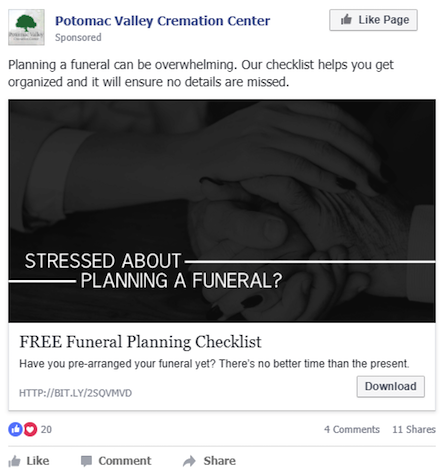
Task: Click the Download button
Action: tap(391, 387)
